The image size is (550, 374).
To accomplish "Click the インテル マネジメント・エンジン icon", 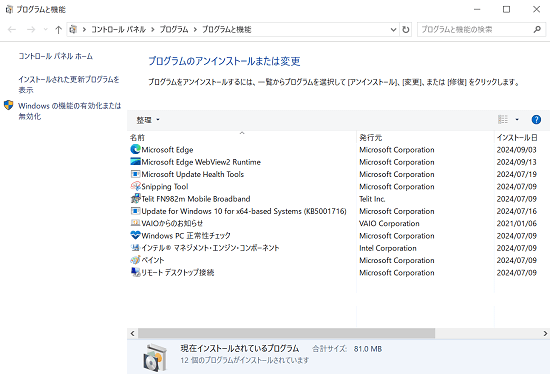I will (x=135, y=248).
